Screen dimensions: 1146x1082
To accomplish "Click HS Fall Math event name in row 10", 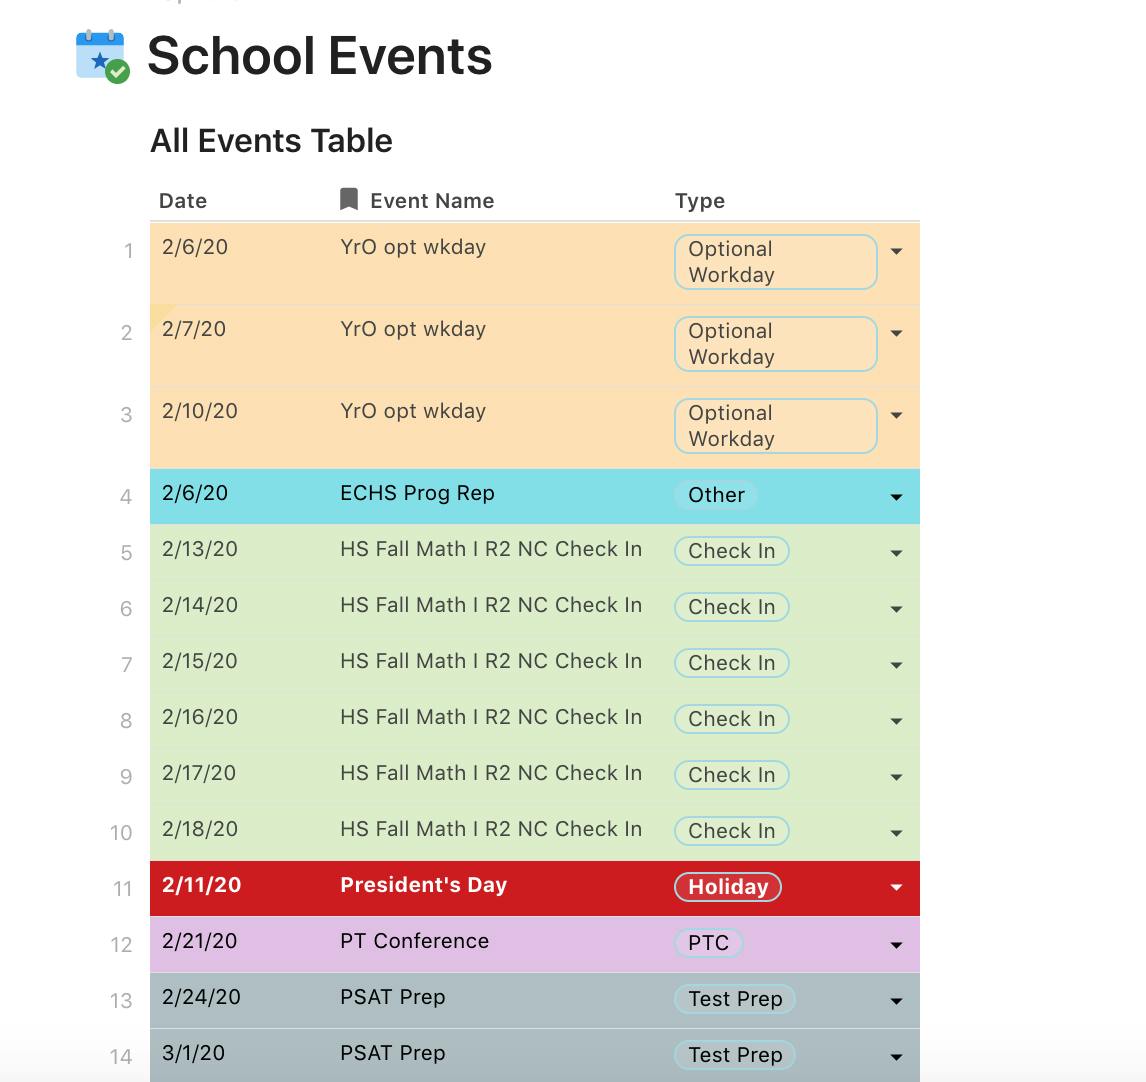I will (x=491, y=829).
